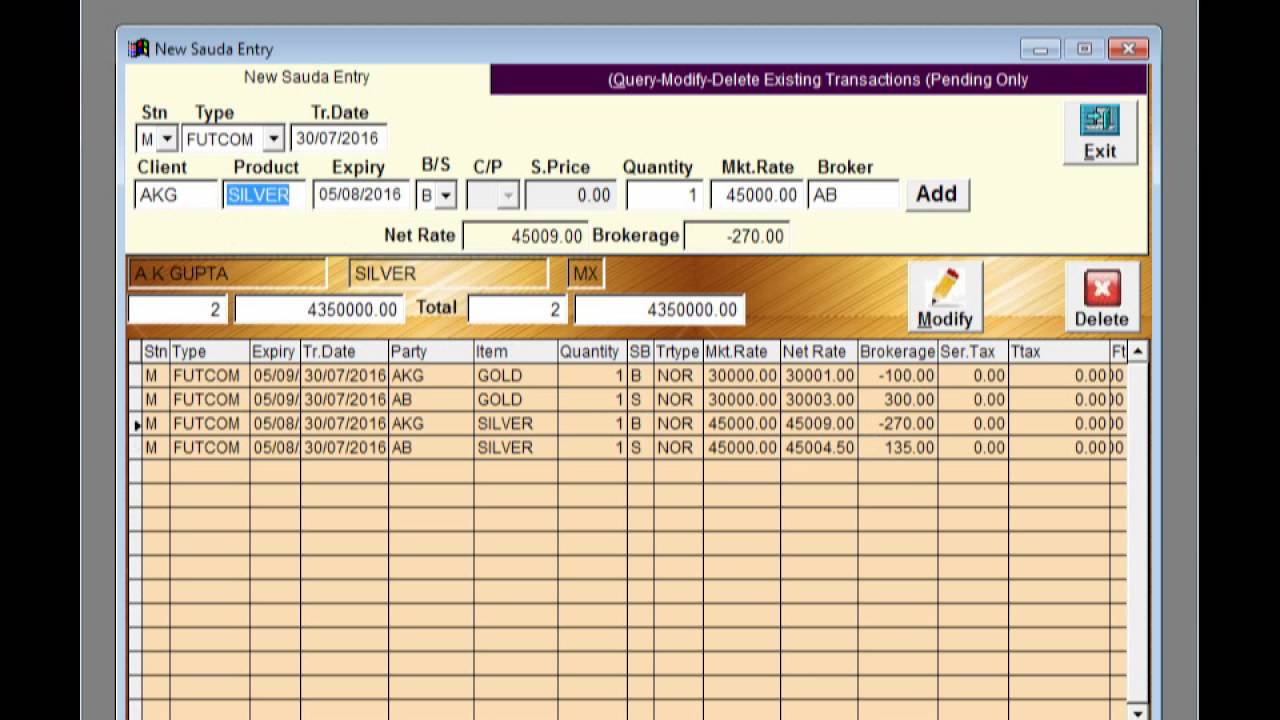1280x720 pixels.
Task: Click the Tr.Date column header in grid
Action: 344,352
